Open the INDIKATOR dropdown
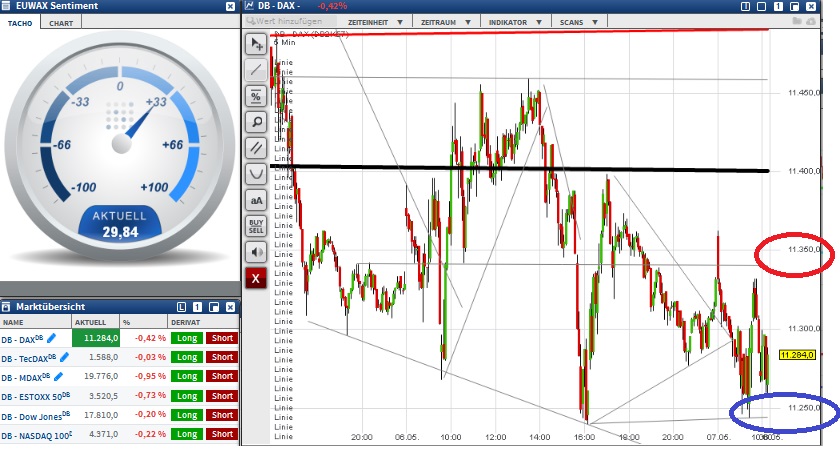Image resolution: width=840 pixels, height=453 pixels. 515,22
